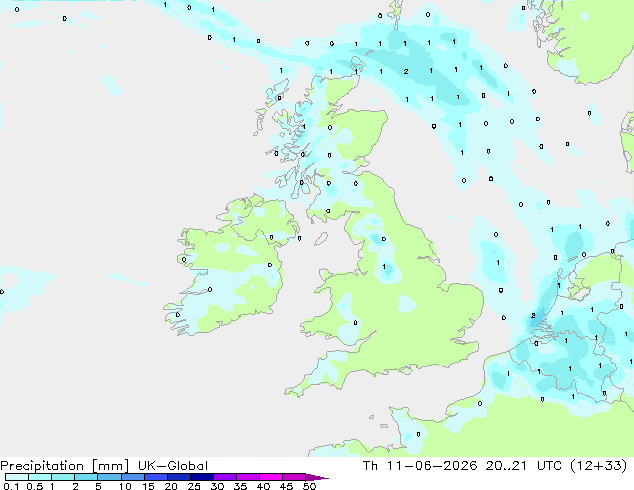Click the 0.1 to 0.5 mm legend swatch
Image resolution: width=634 pixels, height=490 pixels.
(17, 477)
